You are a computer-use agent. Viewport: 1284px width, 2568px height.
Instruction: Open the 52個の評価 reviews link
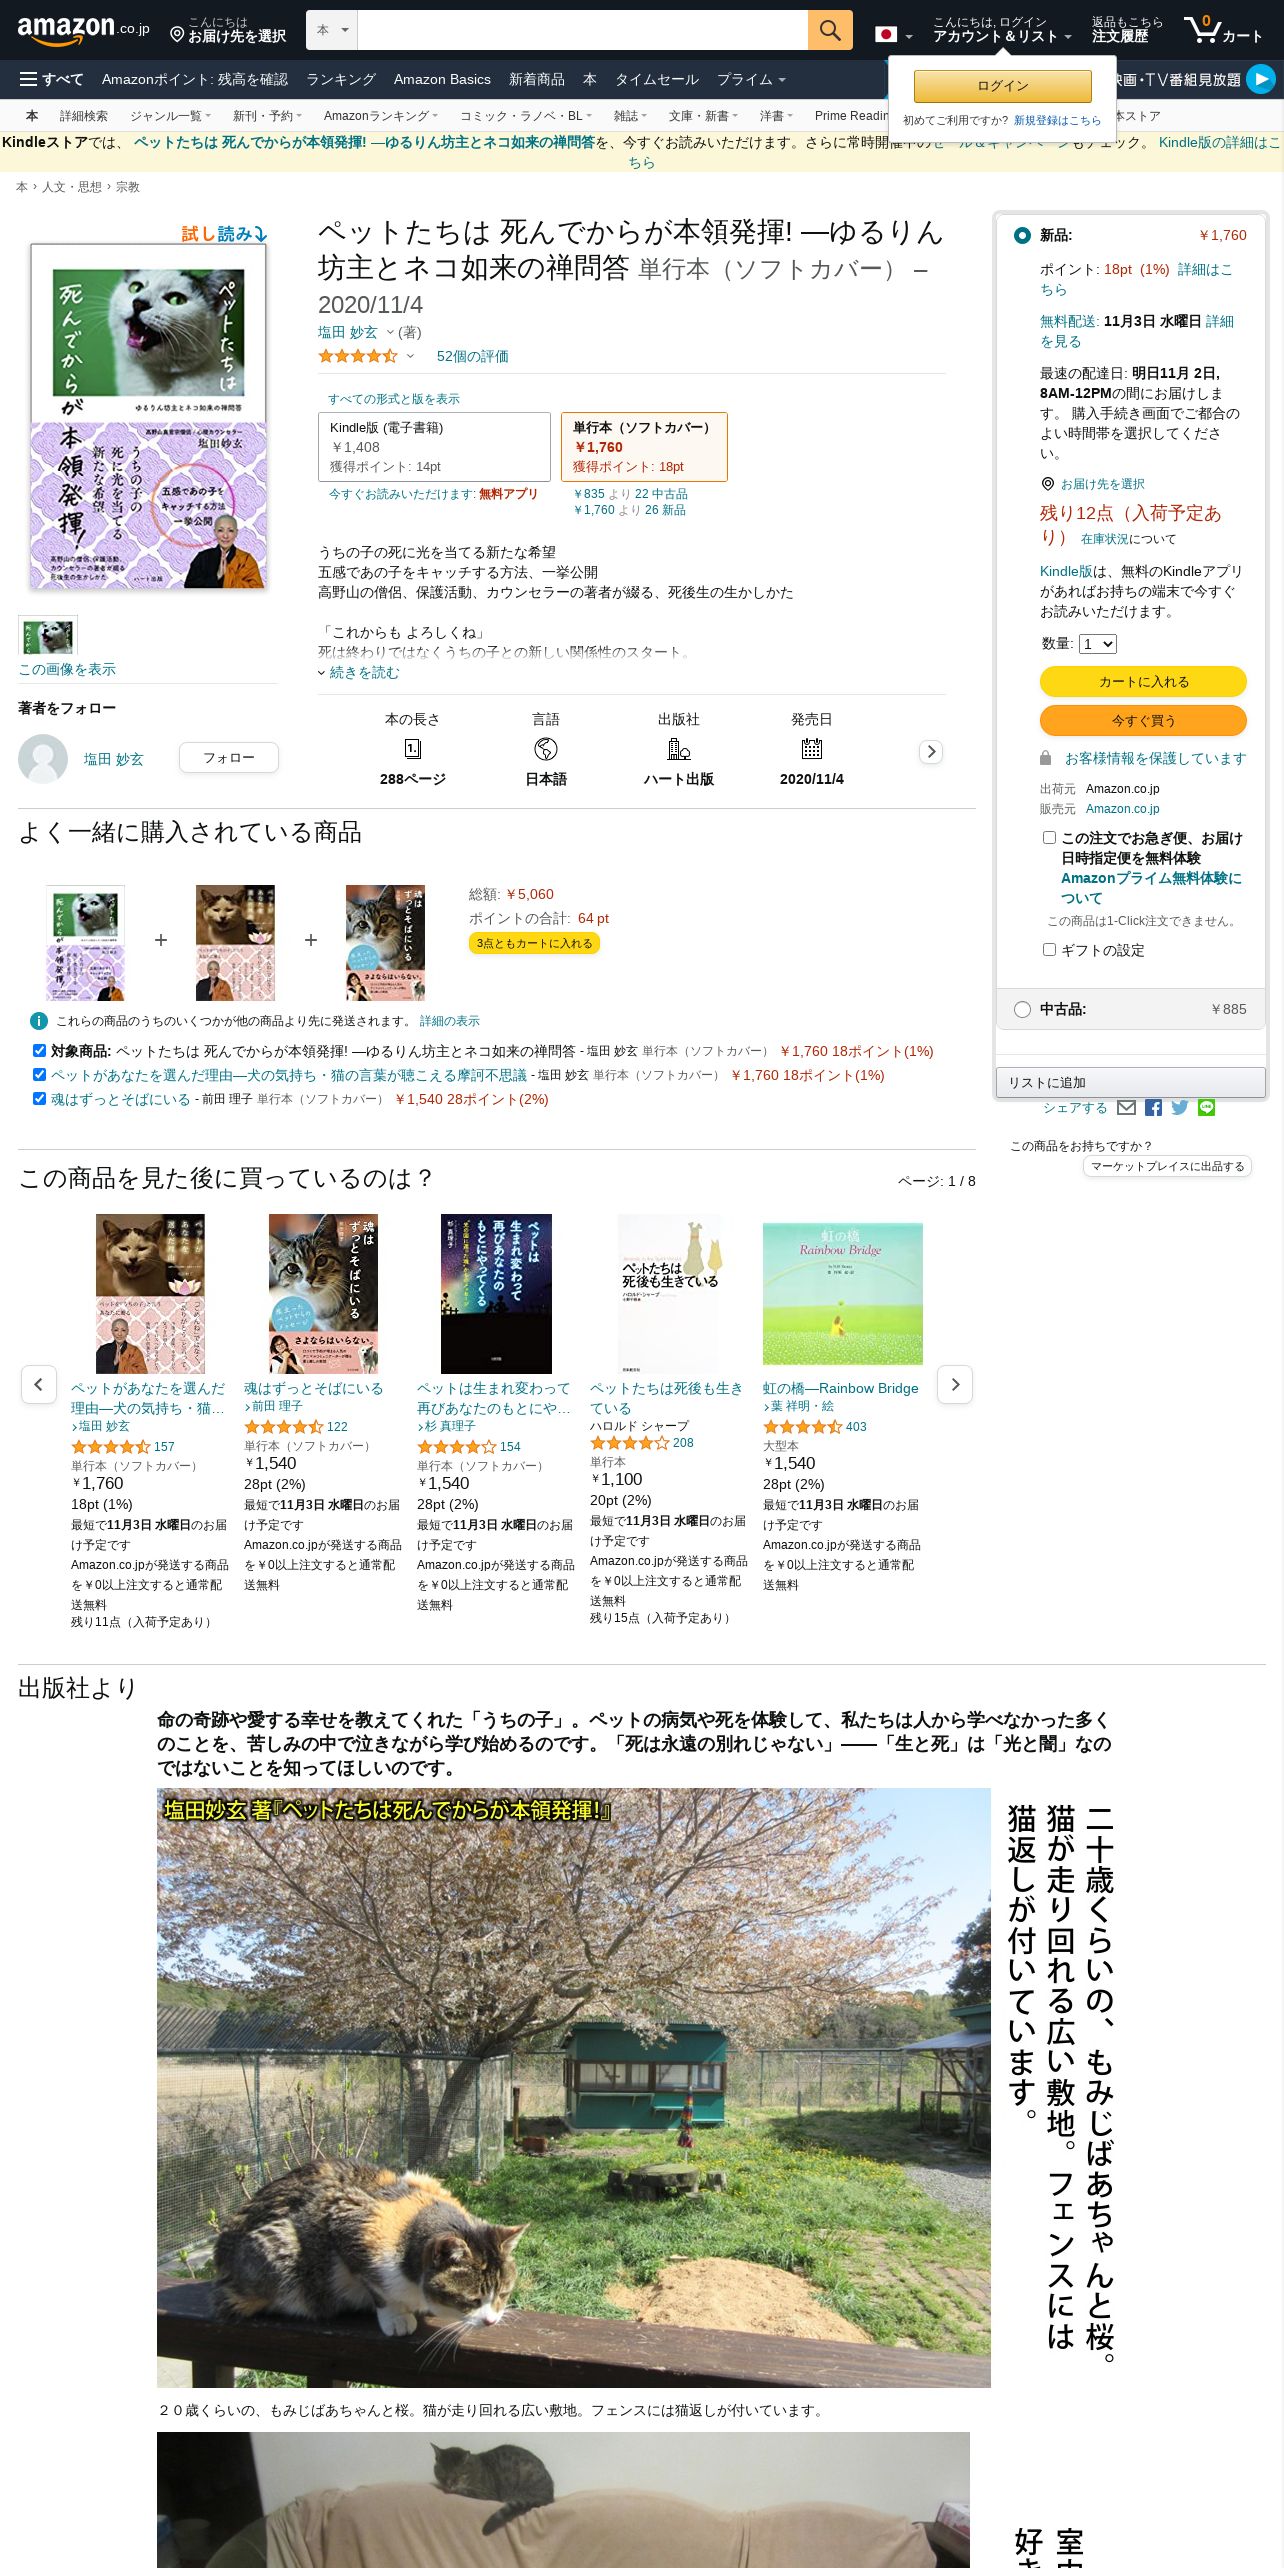coord(473,356)
